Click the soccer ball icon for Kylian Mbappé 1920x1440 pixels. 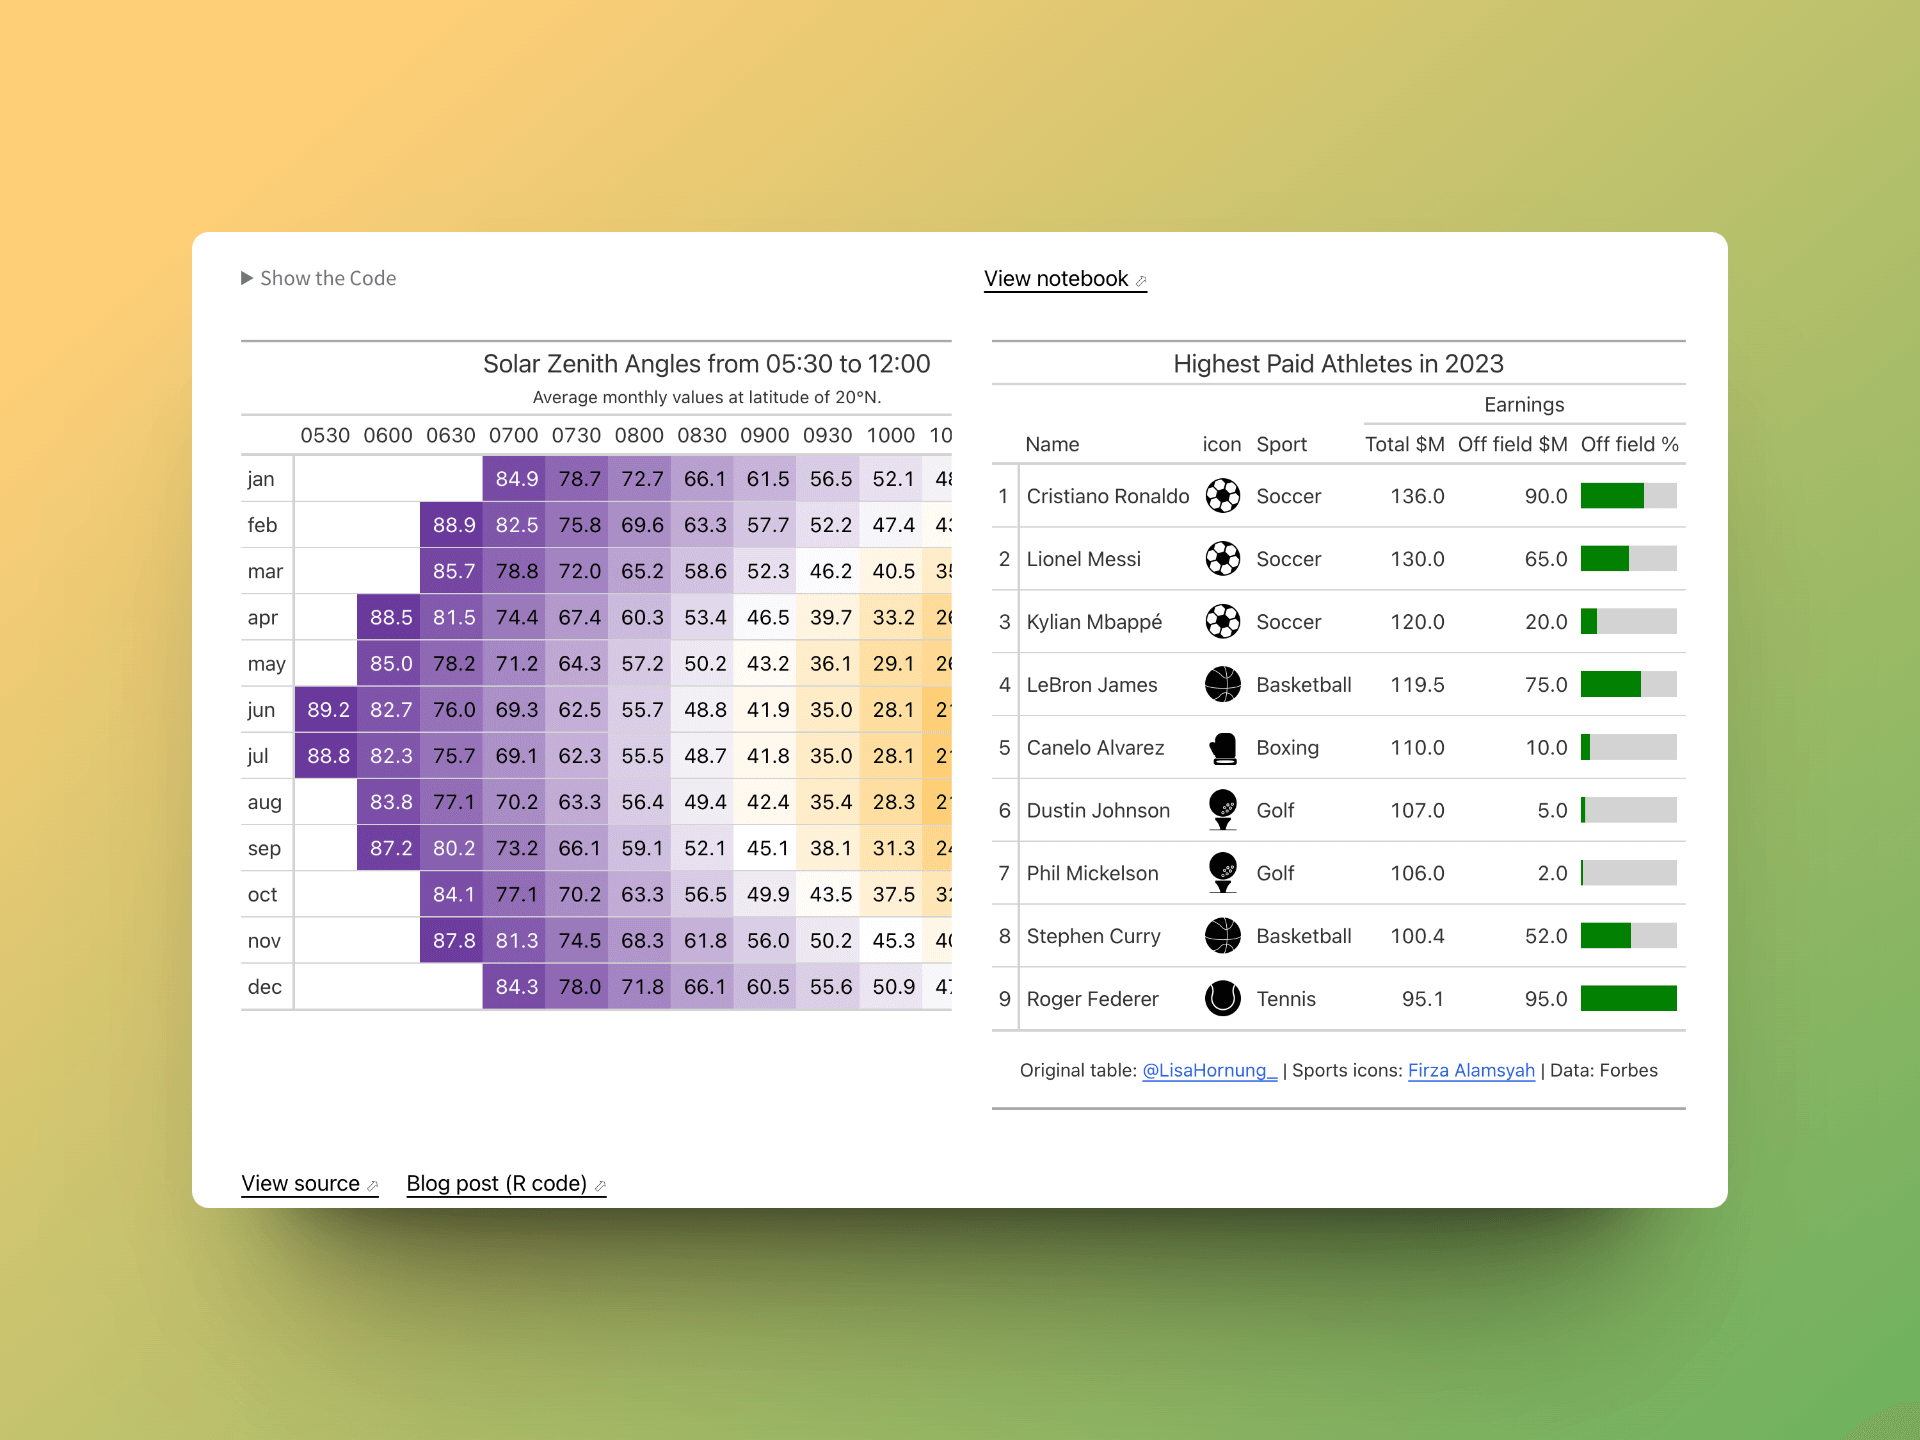click(1222, 620)
